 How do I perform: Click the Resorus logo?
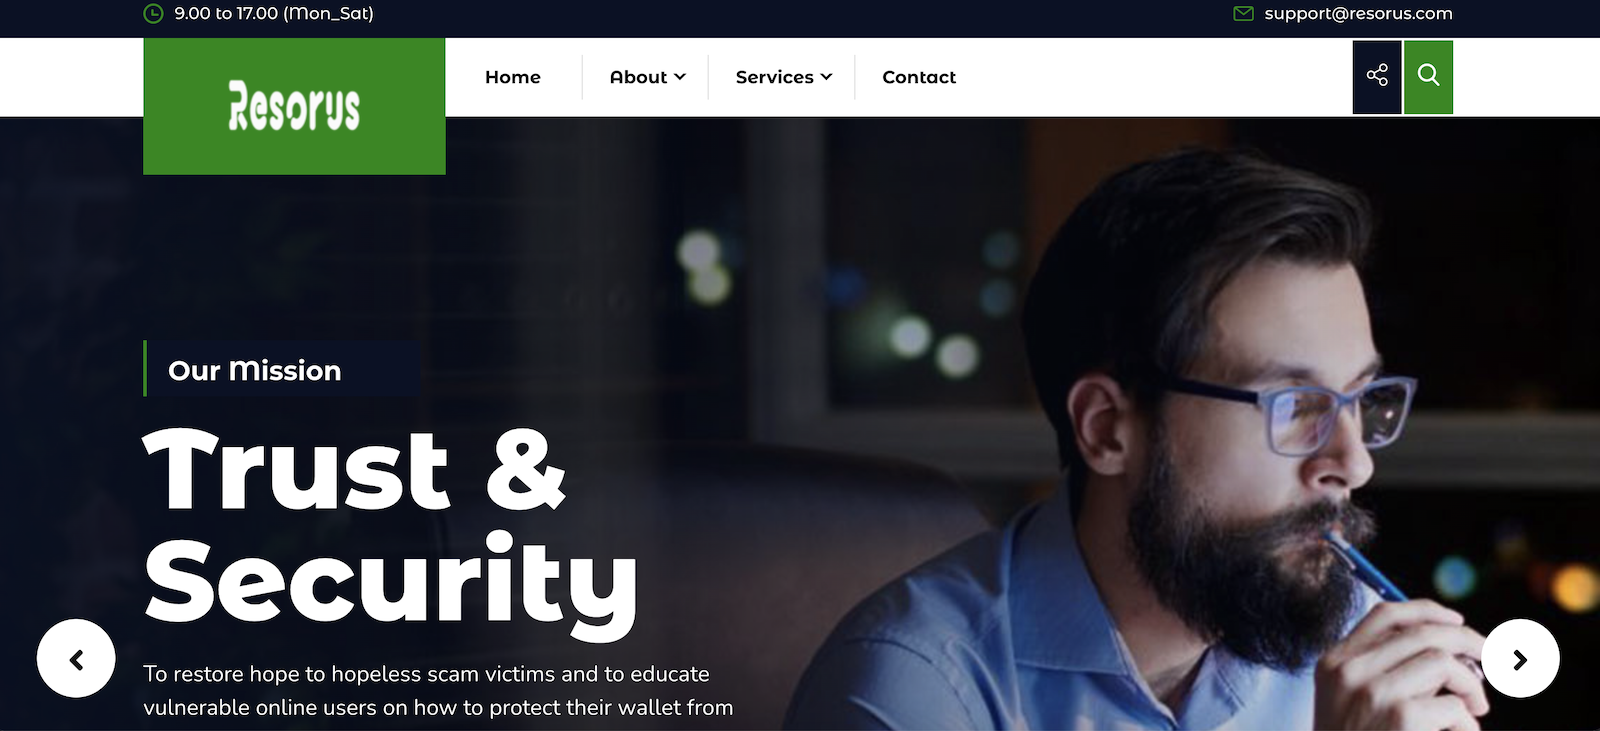(294, 106)
